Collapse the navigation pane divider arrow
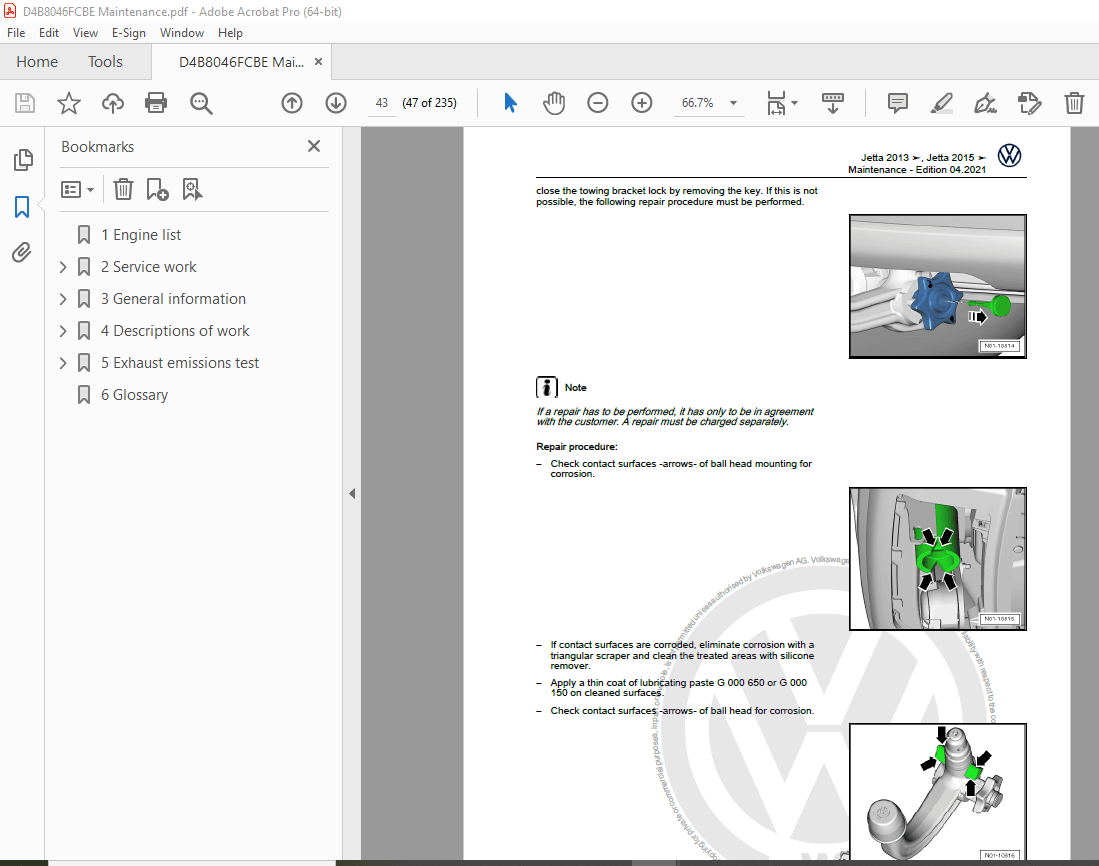The height and width of the screenshot is (866, 1099). [351, 494]
